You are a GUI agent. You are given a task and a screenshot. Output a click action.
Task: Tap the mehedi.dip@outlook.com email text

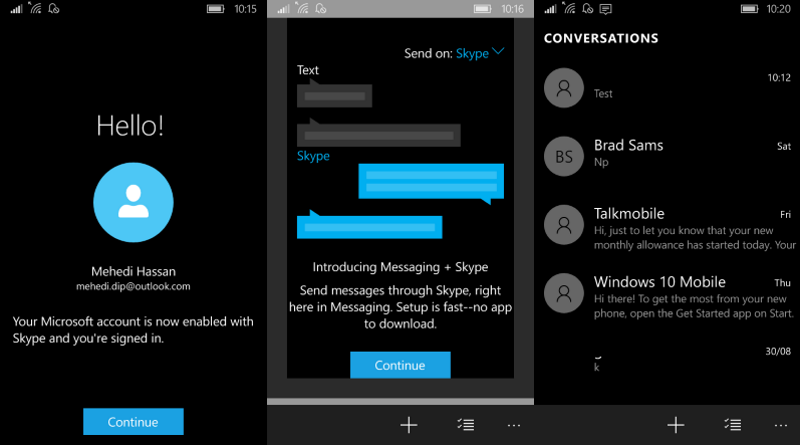tap(133, 286)
